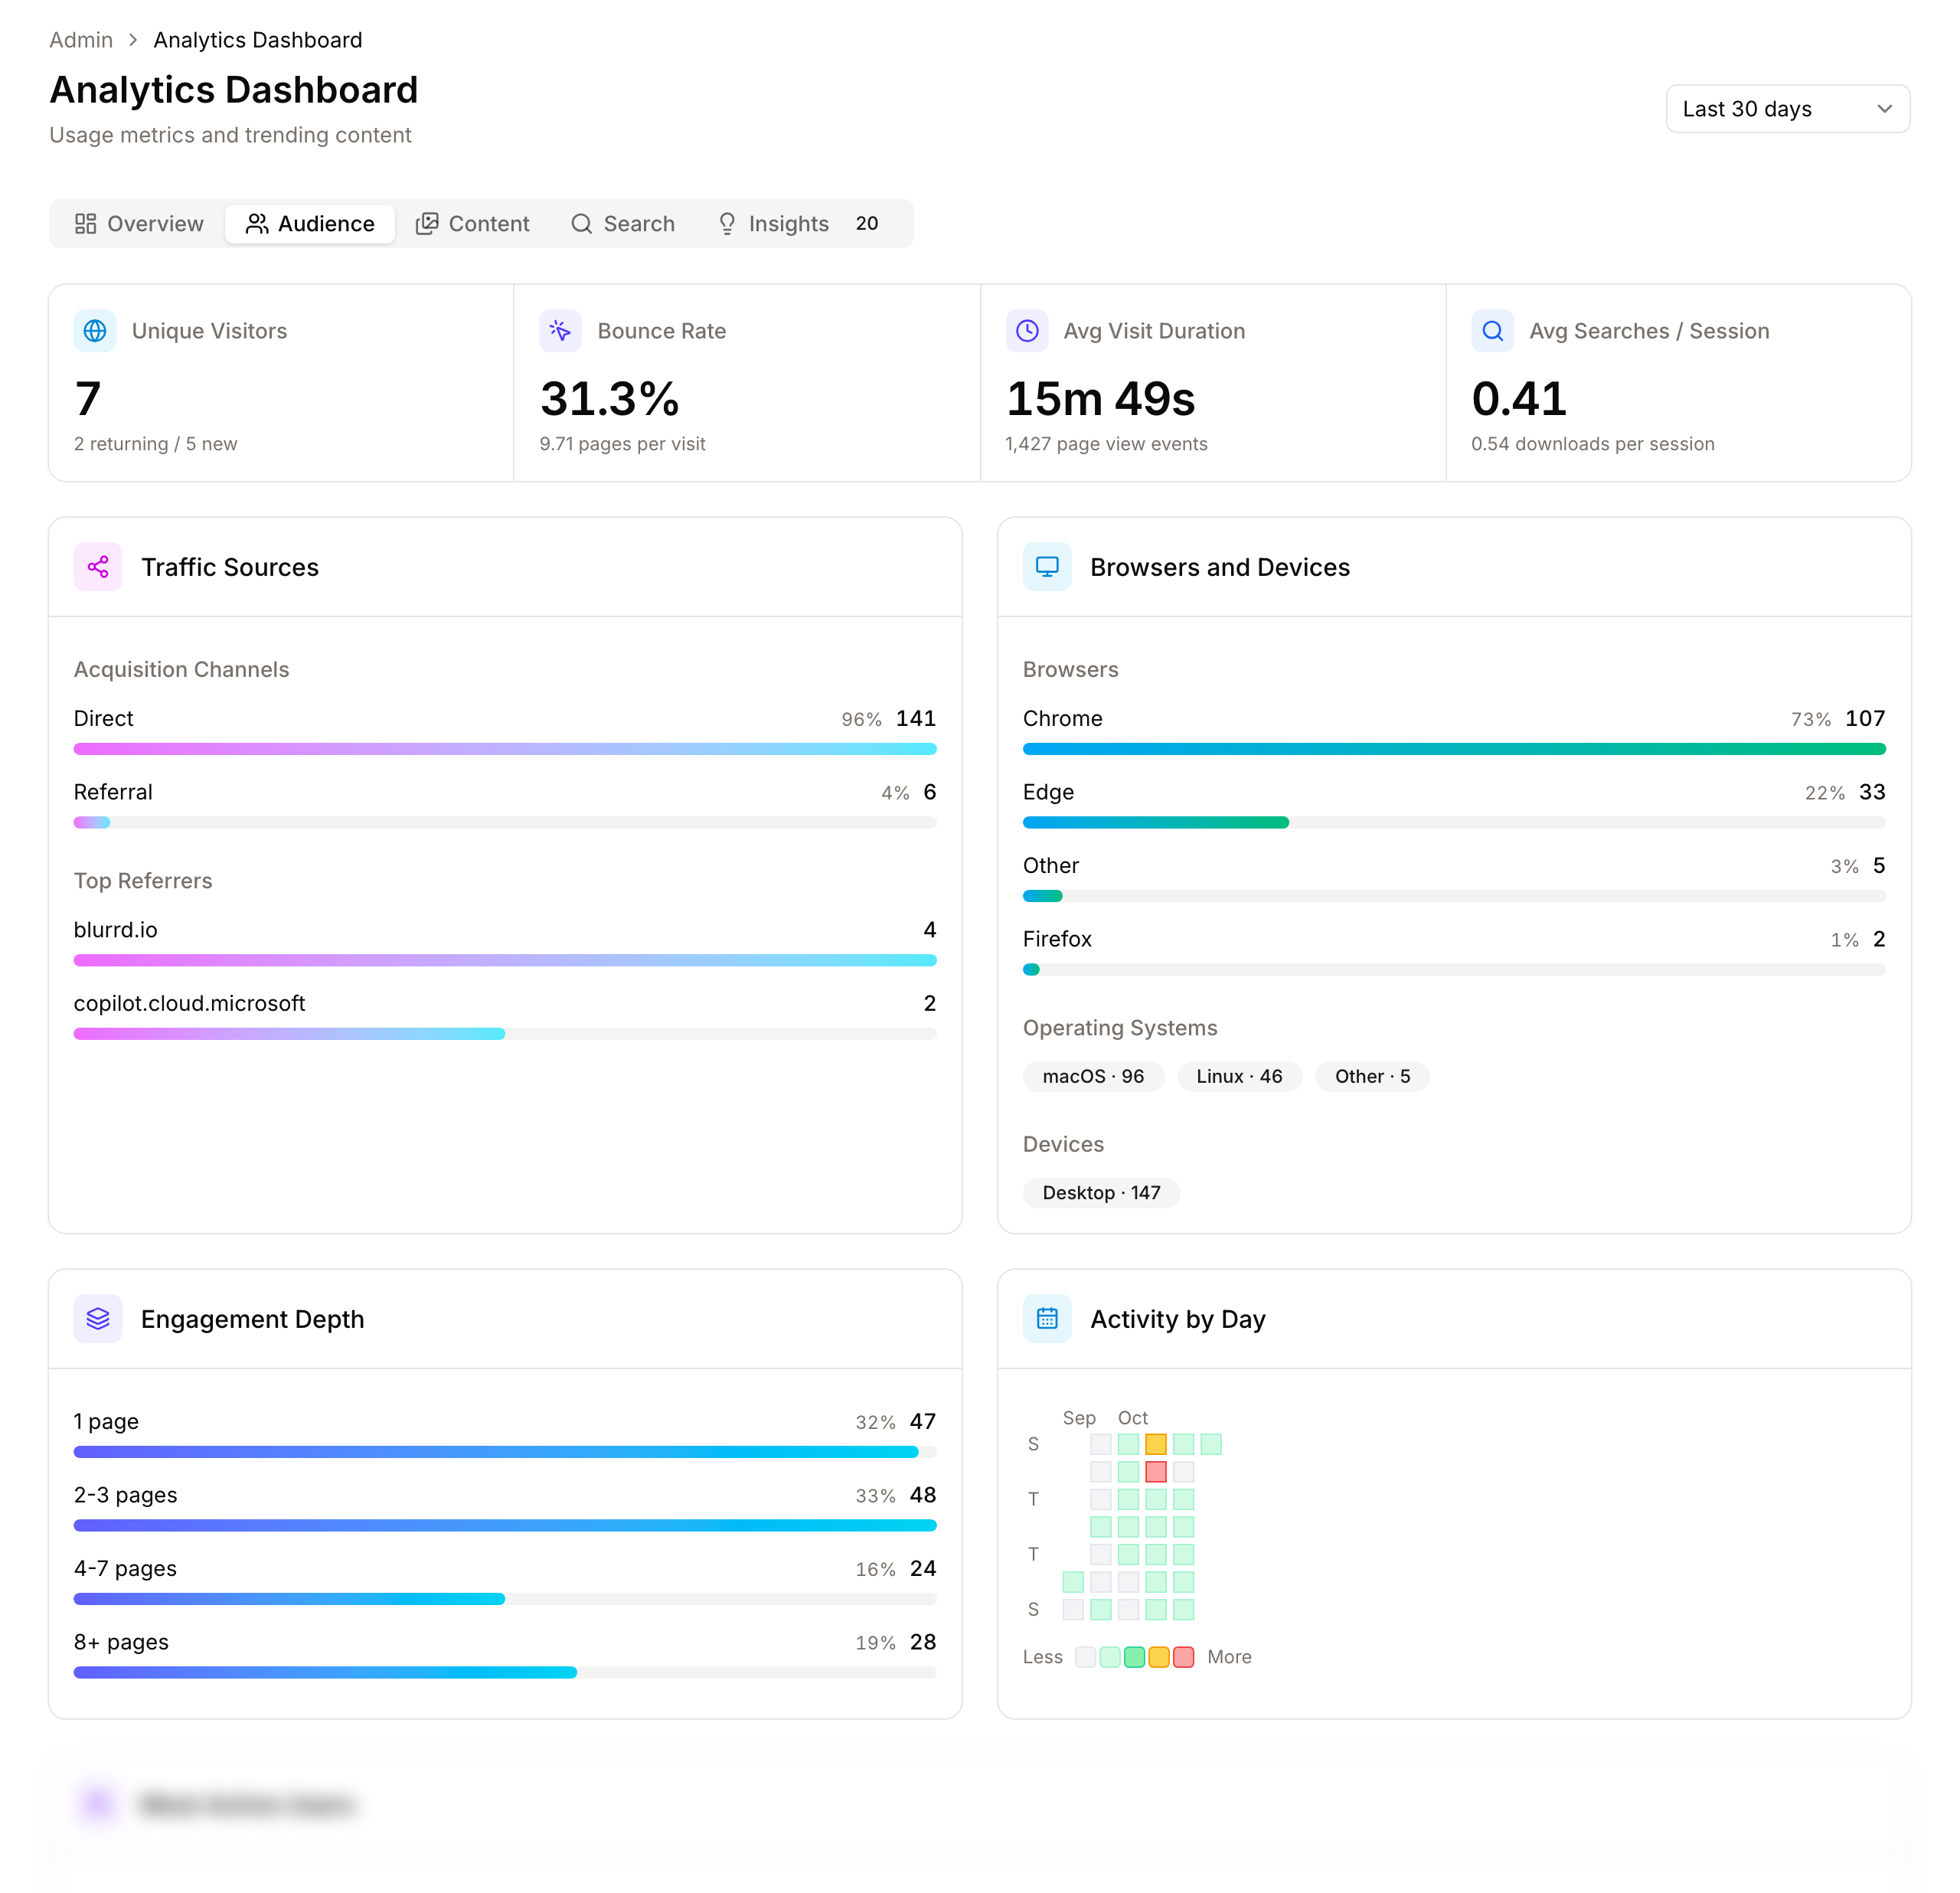
Task: Click the red heatmap cell in the calendar
Action: tap(1156, 1472)
